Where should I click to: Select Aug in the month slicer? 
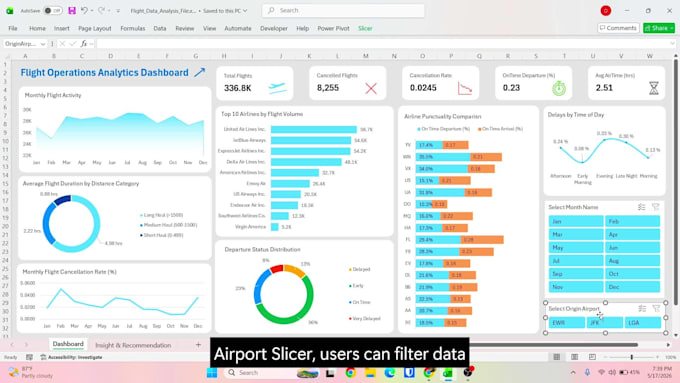632,261
